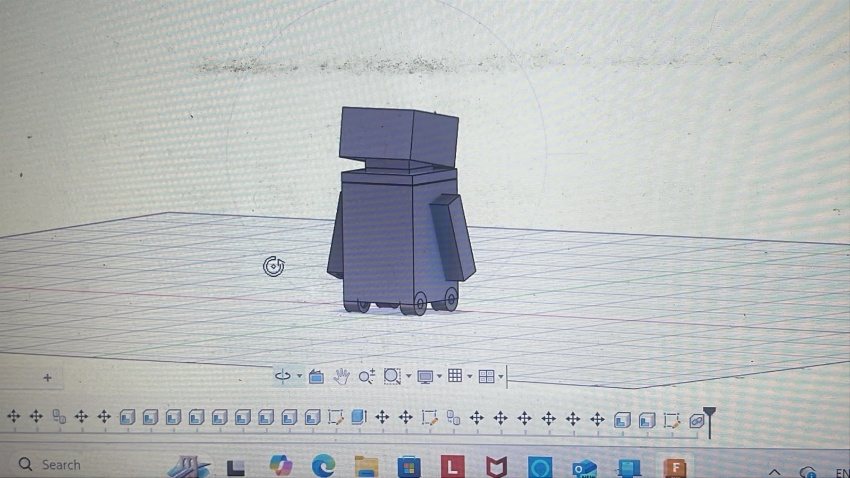This screenshot has height=478, width=850.
Task: Expand the Grid and Snaps dropdown arrow
Action: [469, 376]
